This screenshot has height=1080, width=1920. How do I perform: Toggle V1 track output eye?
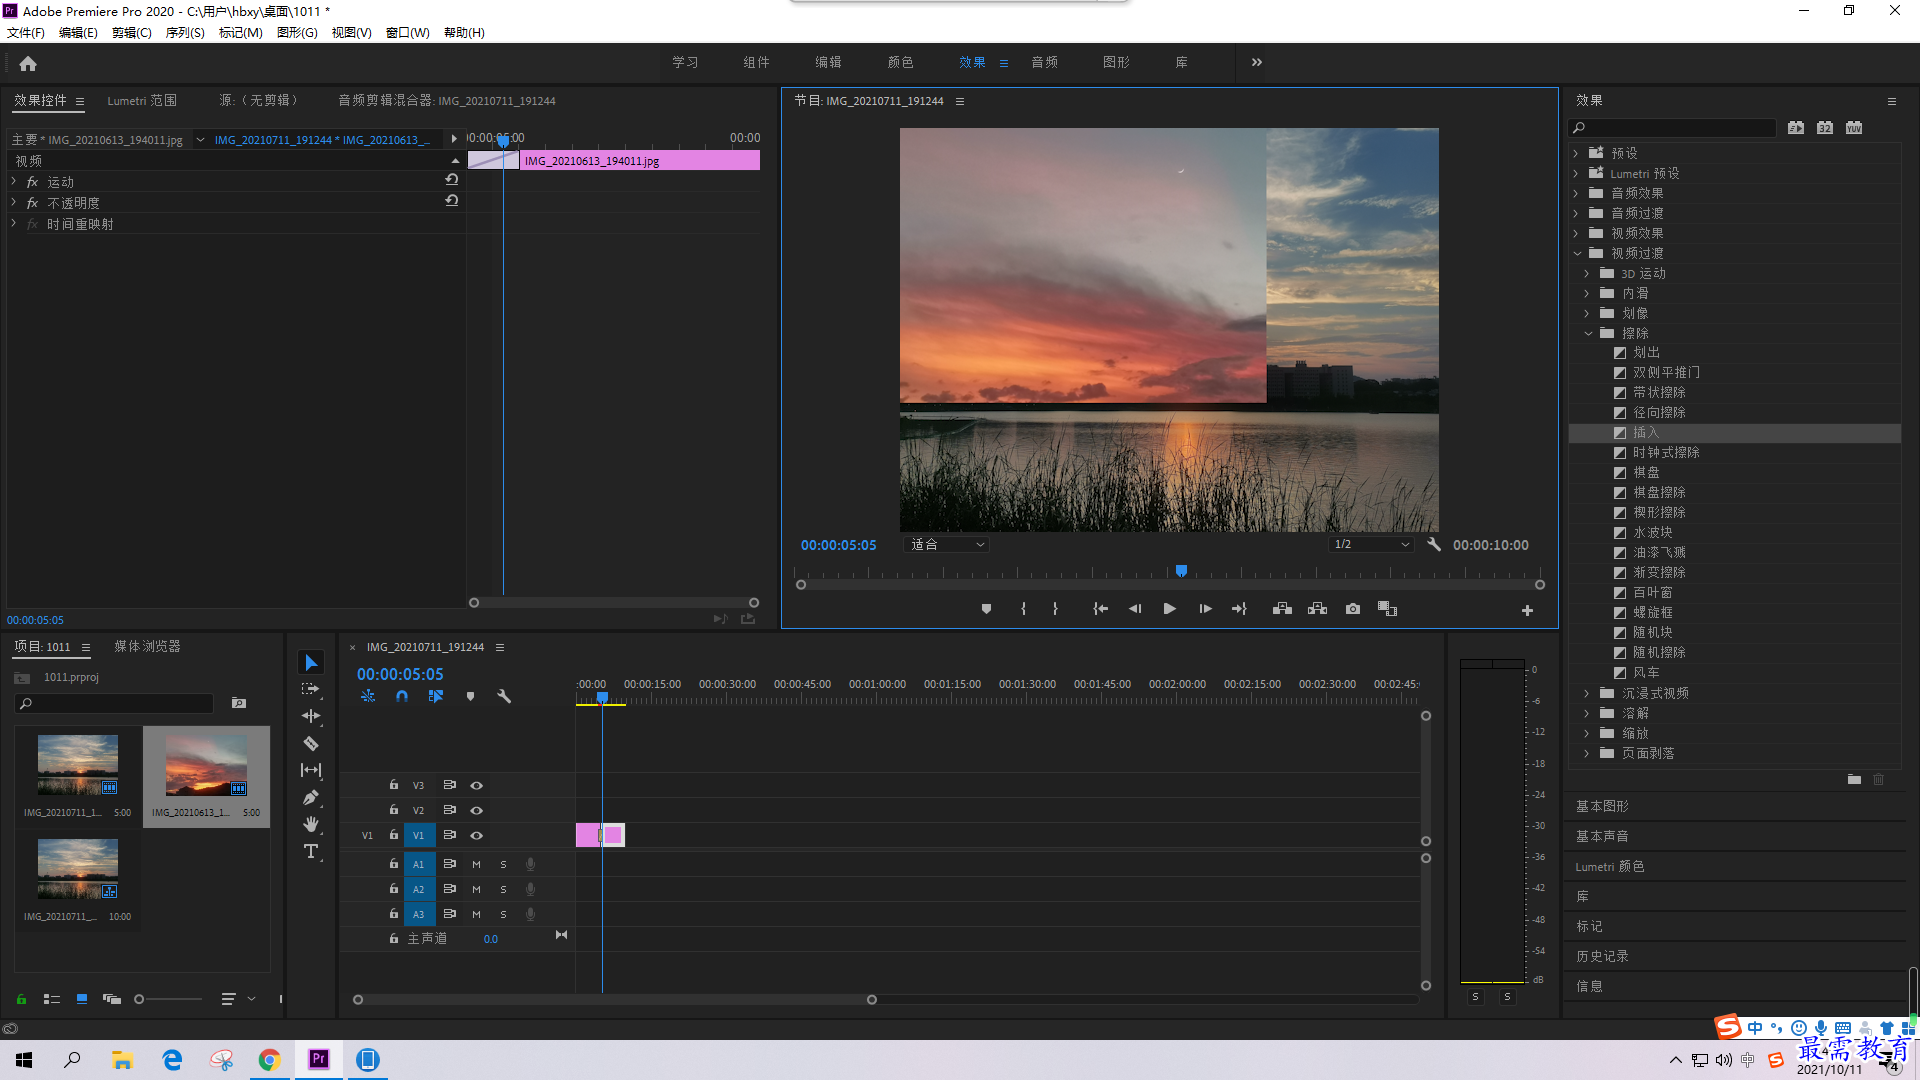(x=477, y=835)
